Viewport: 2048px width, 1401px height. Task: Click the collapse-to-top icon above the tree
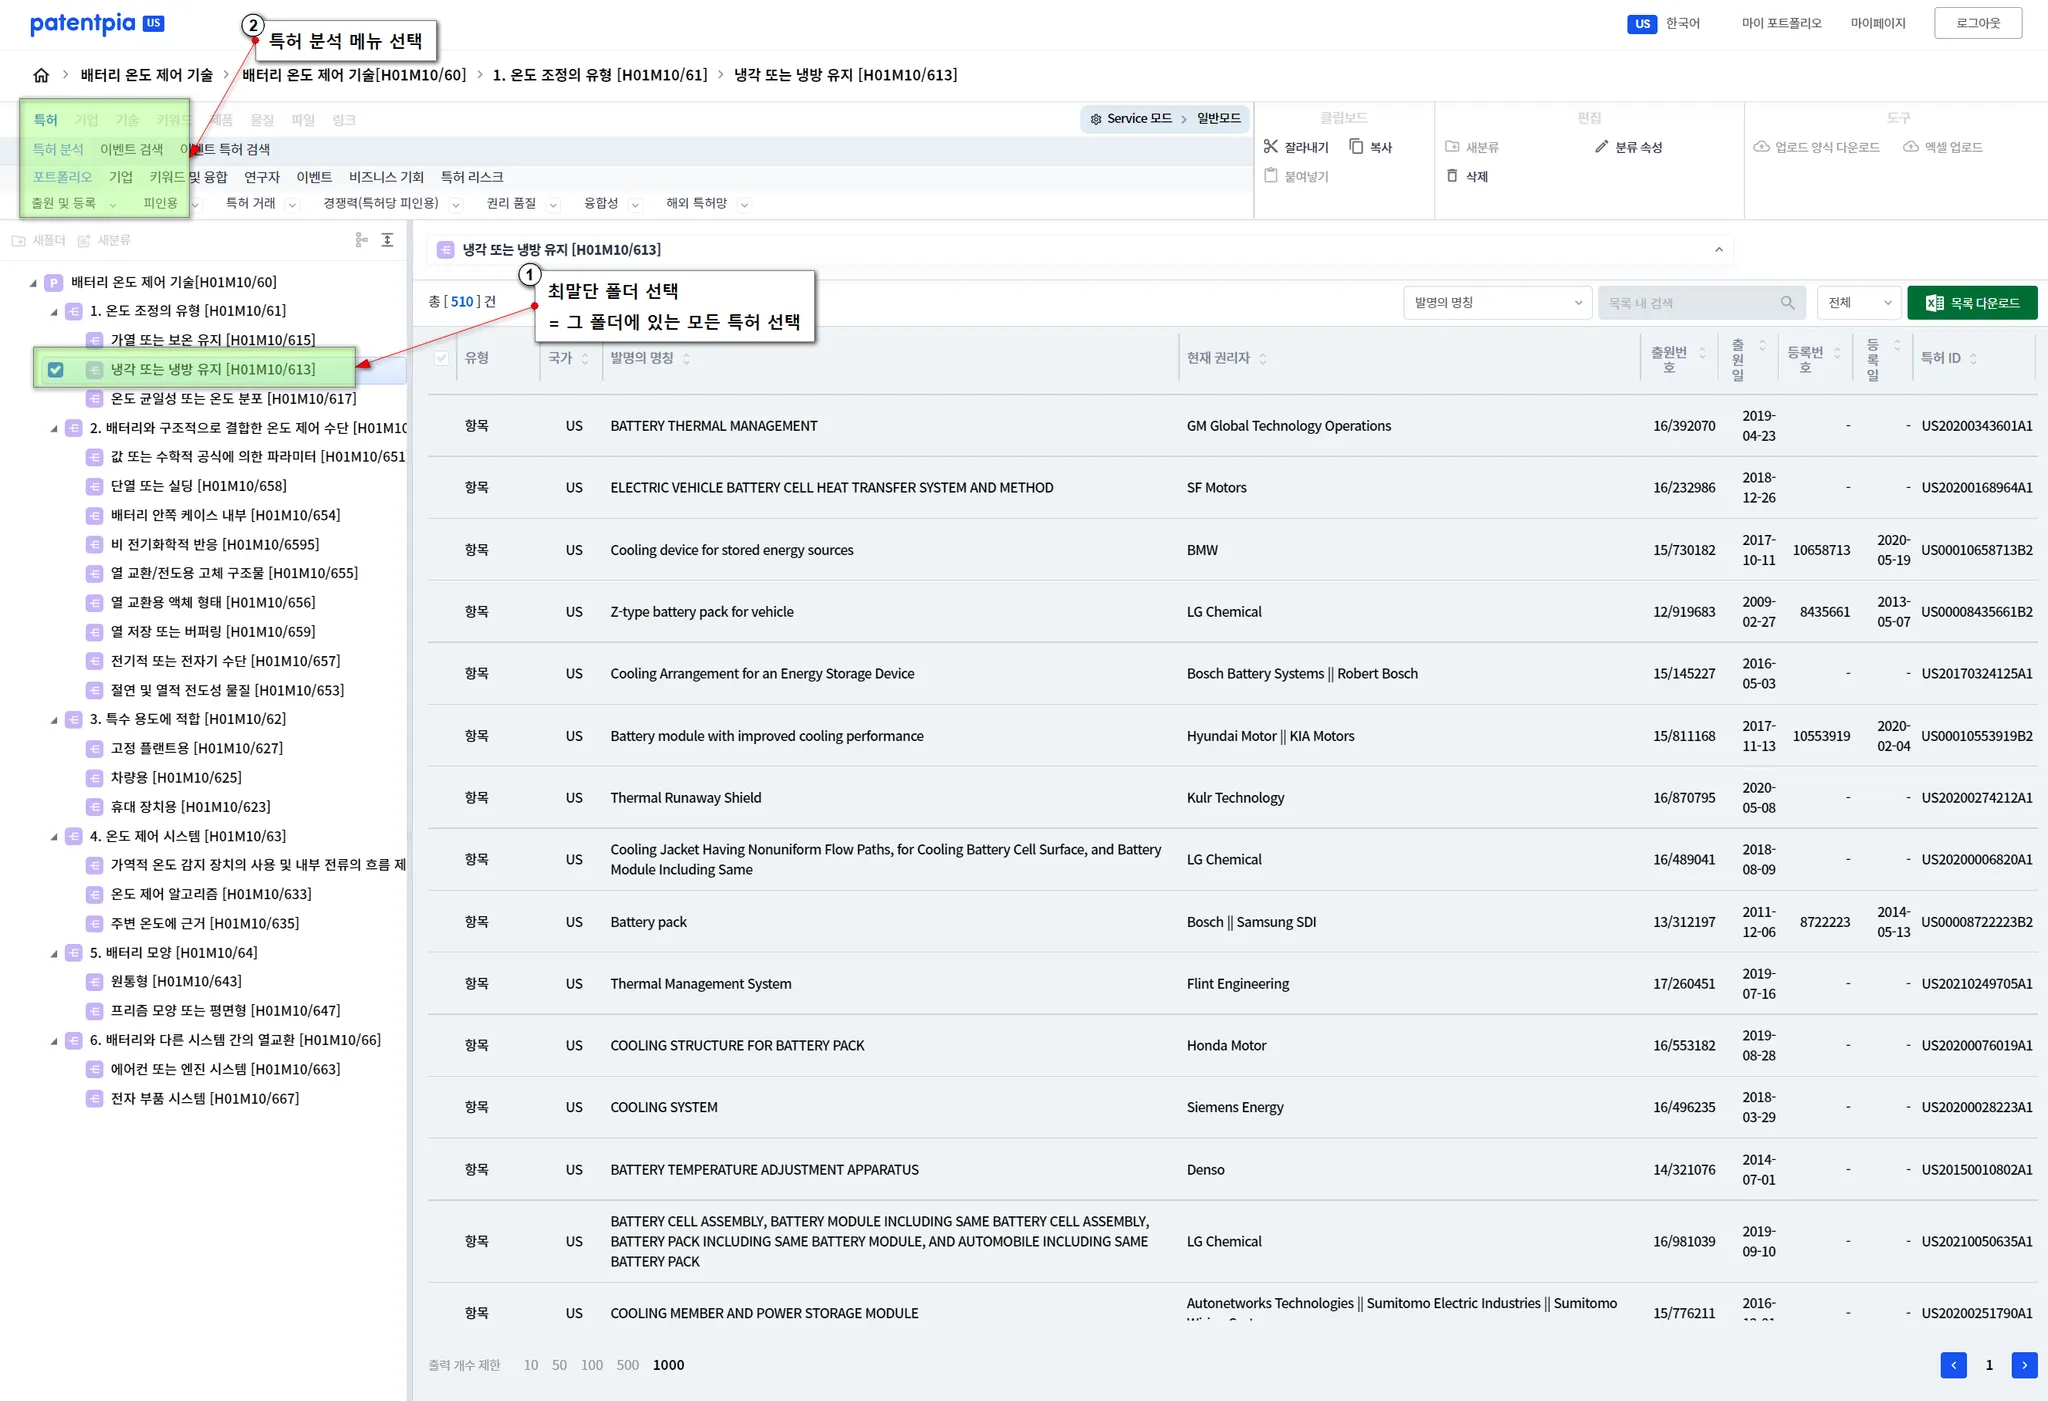(x=388, y=240)
